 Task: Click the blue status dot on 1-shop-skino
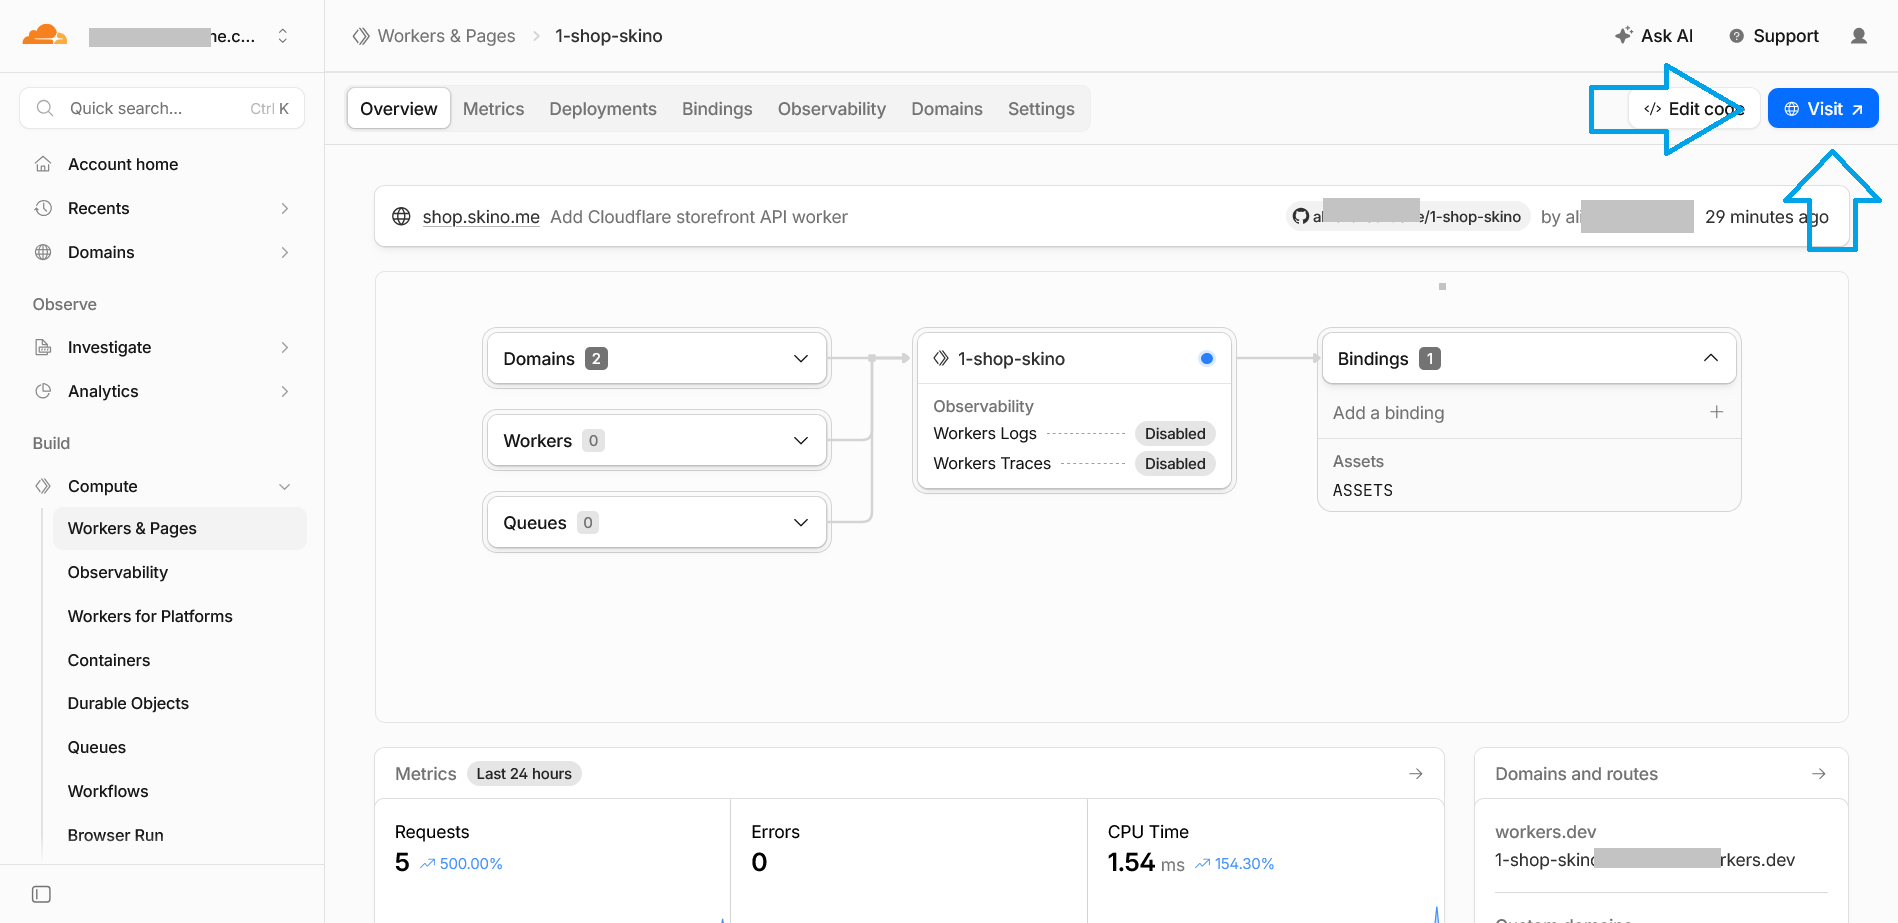point(1207,358)
